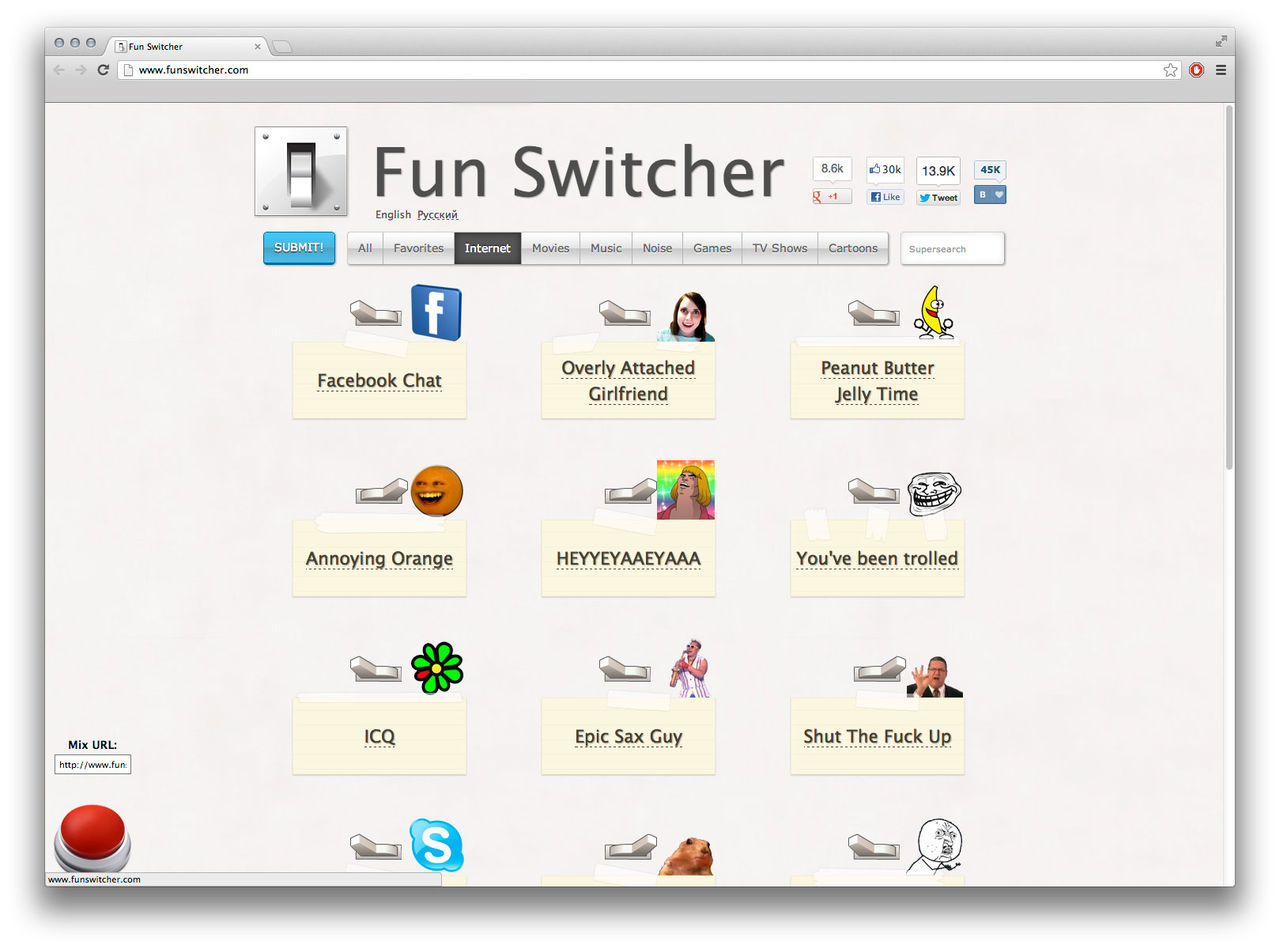Switch to the Music tab

[x=606, y=248]
